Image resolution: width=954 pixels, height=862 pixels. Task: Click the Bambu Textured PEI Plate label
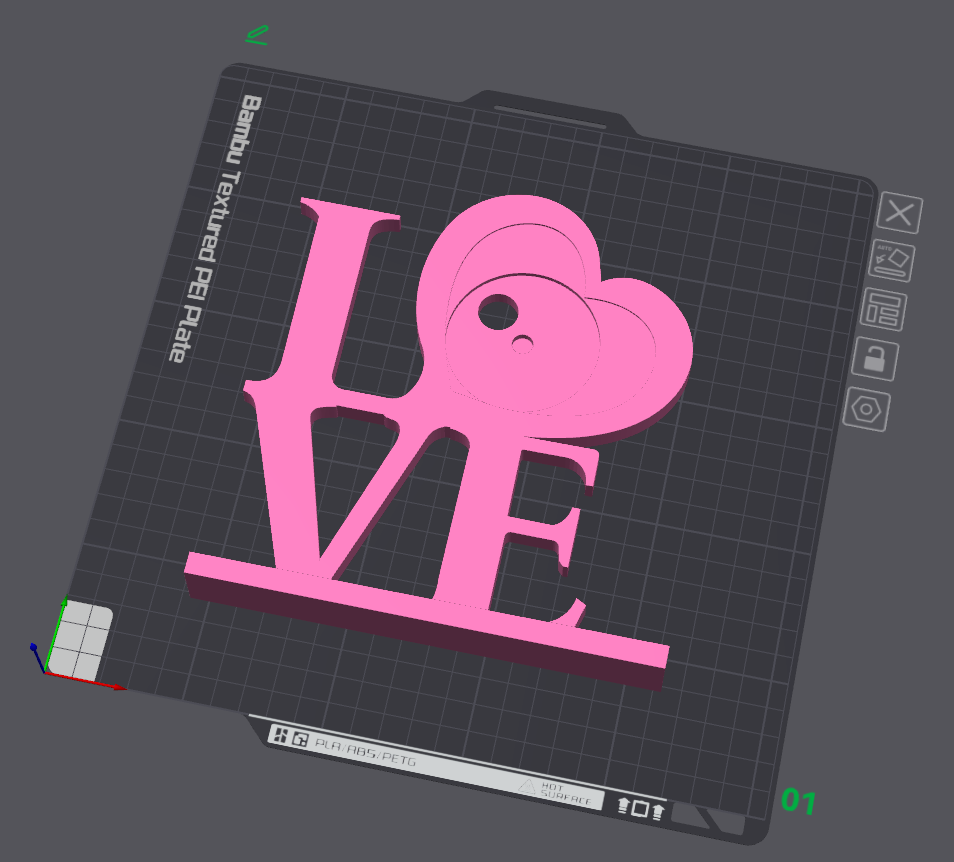pyautogui.click(x=216, y=228)
